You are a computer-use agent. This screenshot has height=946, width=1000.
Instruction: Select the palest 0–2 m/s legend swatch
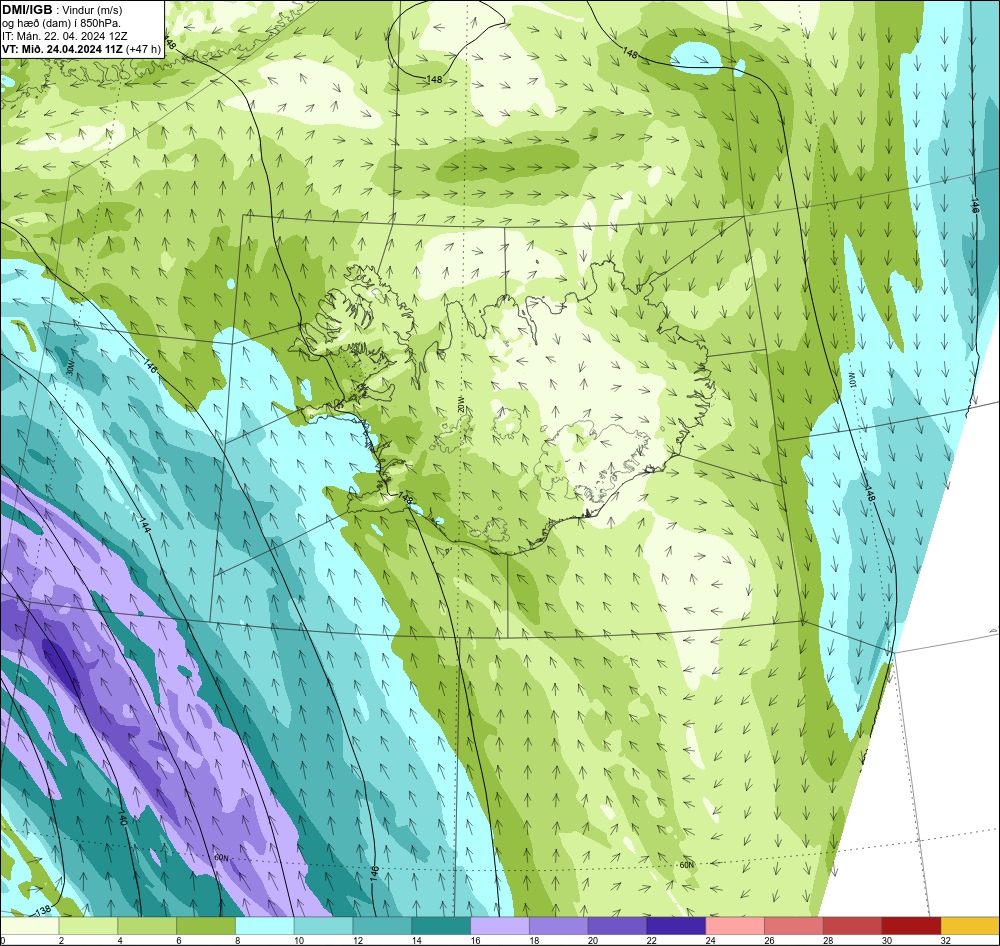(x=29, y=926)
